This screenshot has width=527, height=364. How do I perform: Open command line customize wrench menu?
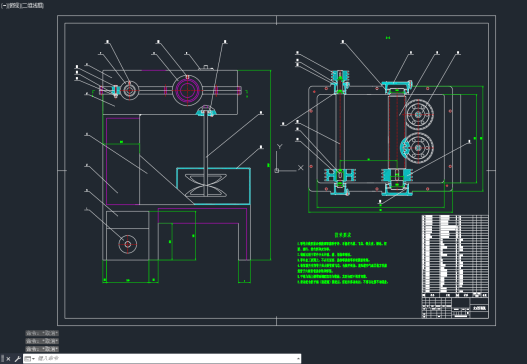click(17, 359)
